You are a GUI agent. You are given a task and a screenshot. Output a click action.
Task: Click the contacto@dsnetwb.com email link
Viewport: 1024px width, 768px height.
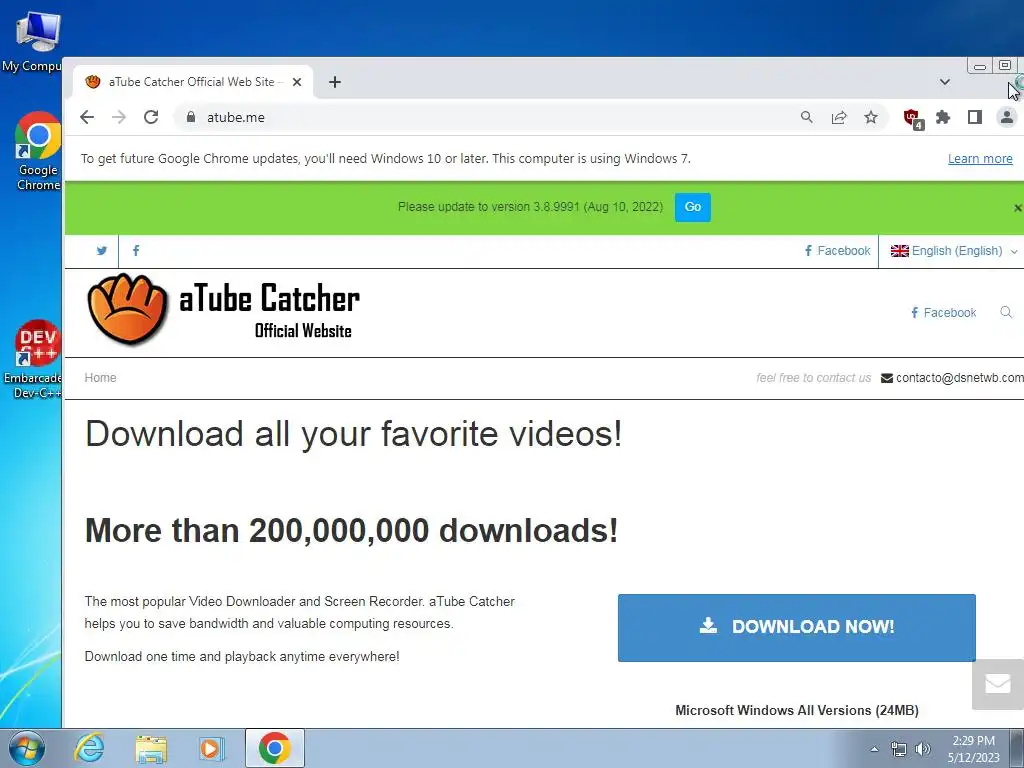(952, 378)
